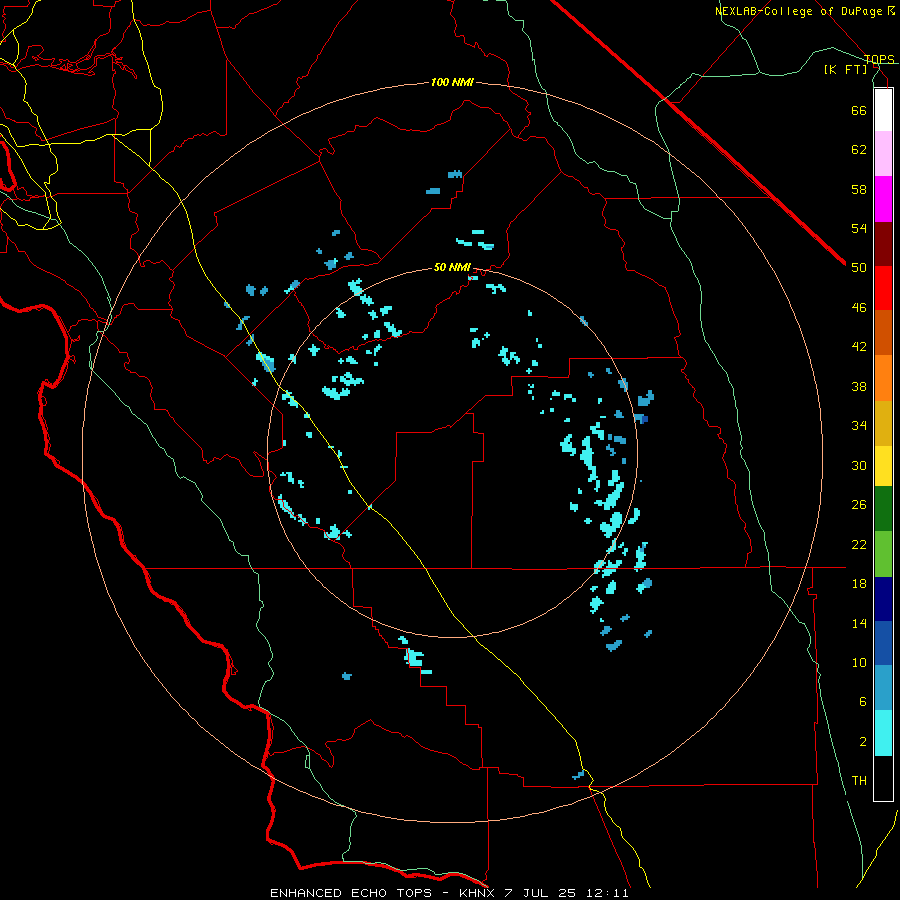Click the legend value 66
The height and width of the screenshot is (900, 900).
pyautogui.click(x=859, y=110)
